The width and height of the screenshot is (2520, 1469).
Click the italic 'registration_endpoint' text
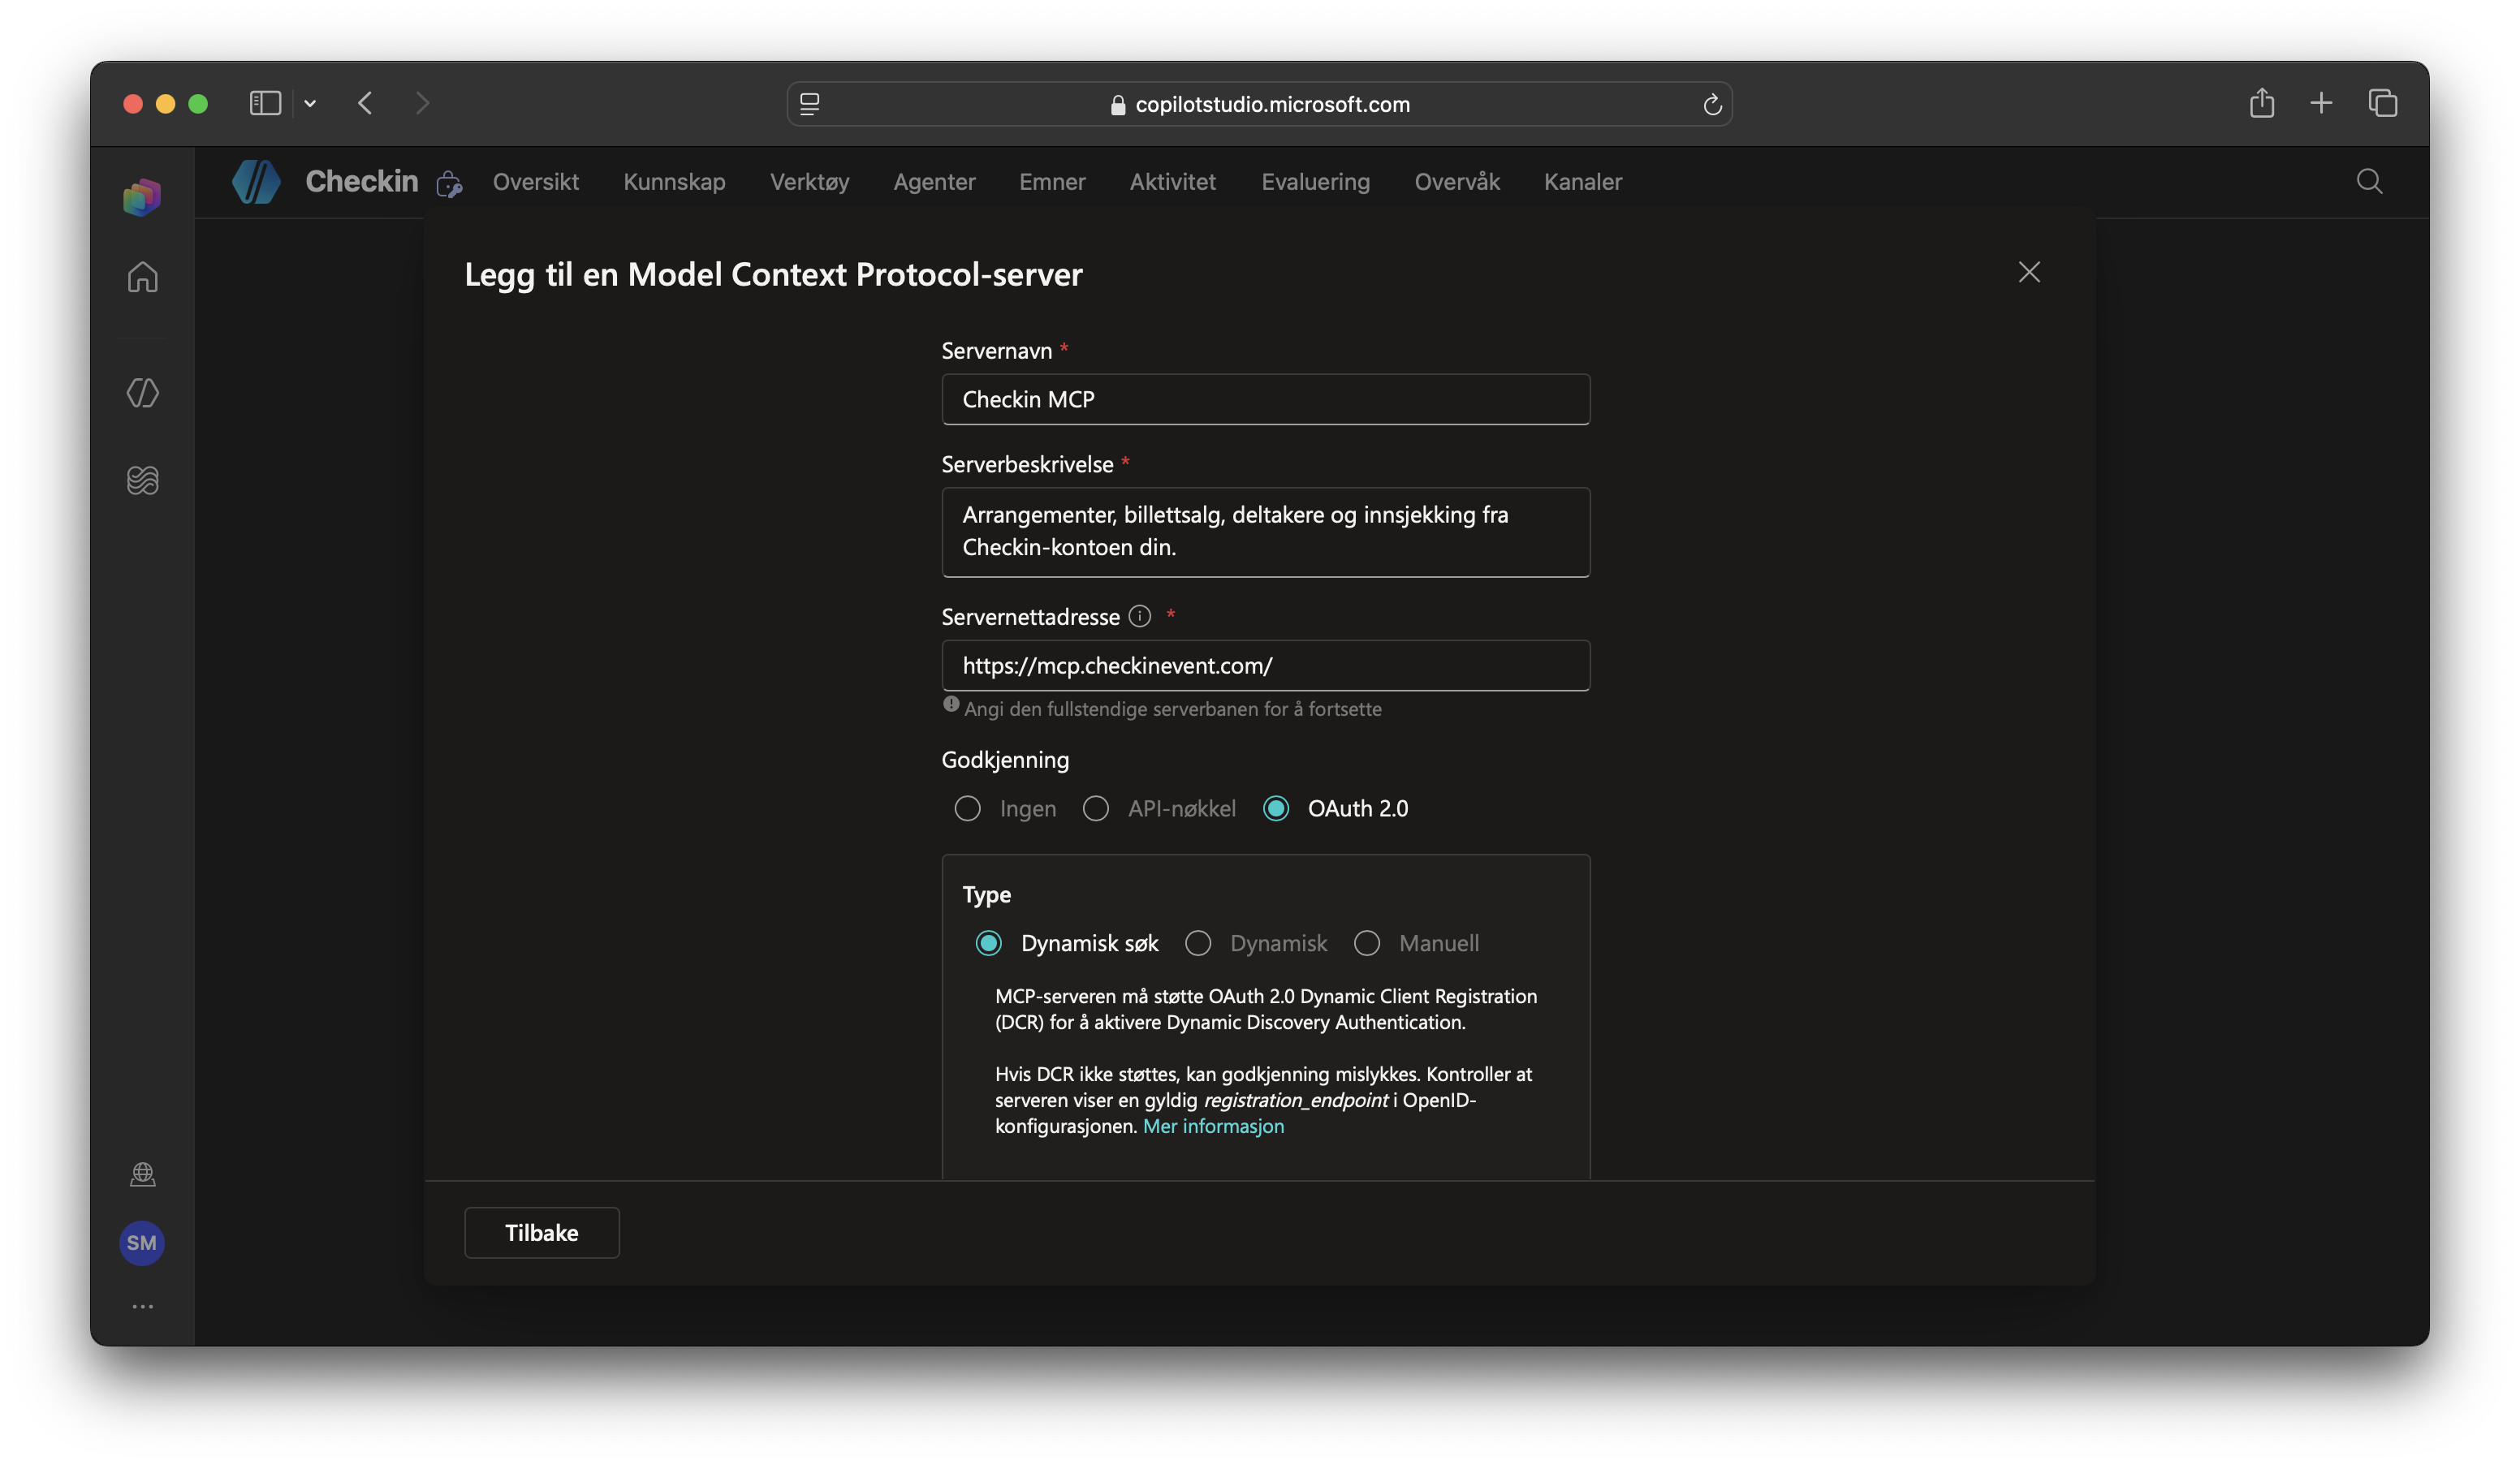tap(1296, 1100)
